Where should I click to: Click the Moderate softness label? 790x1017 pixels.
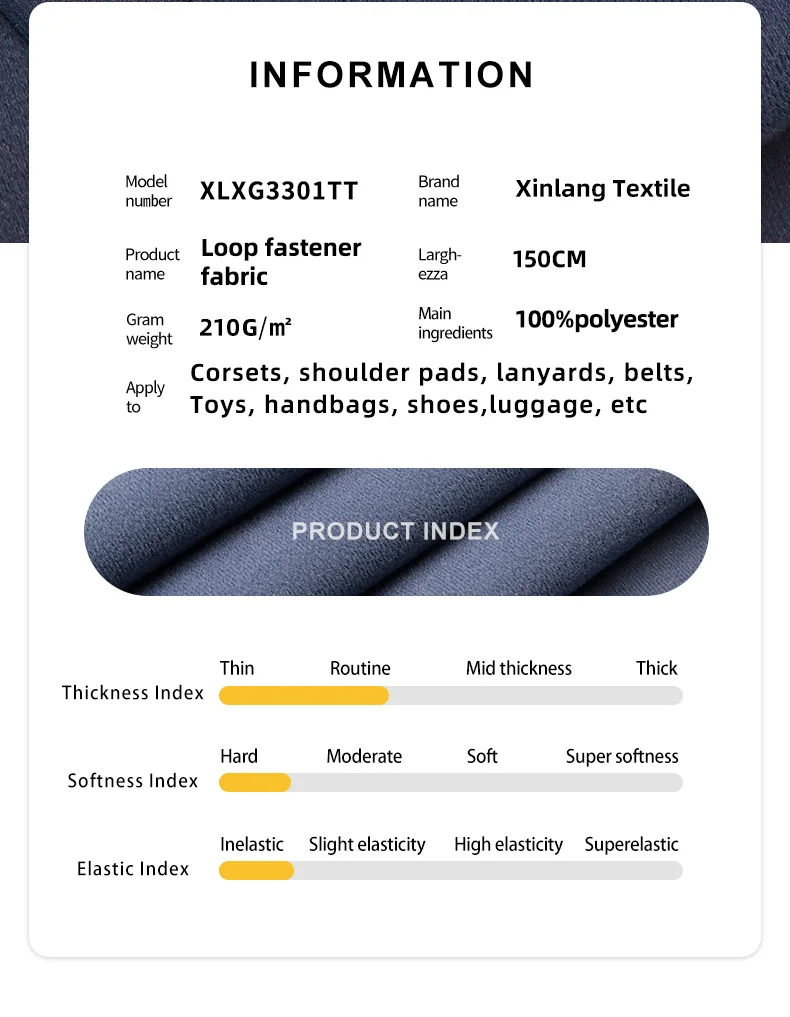point(364,756)
